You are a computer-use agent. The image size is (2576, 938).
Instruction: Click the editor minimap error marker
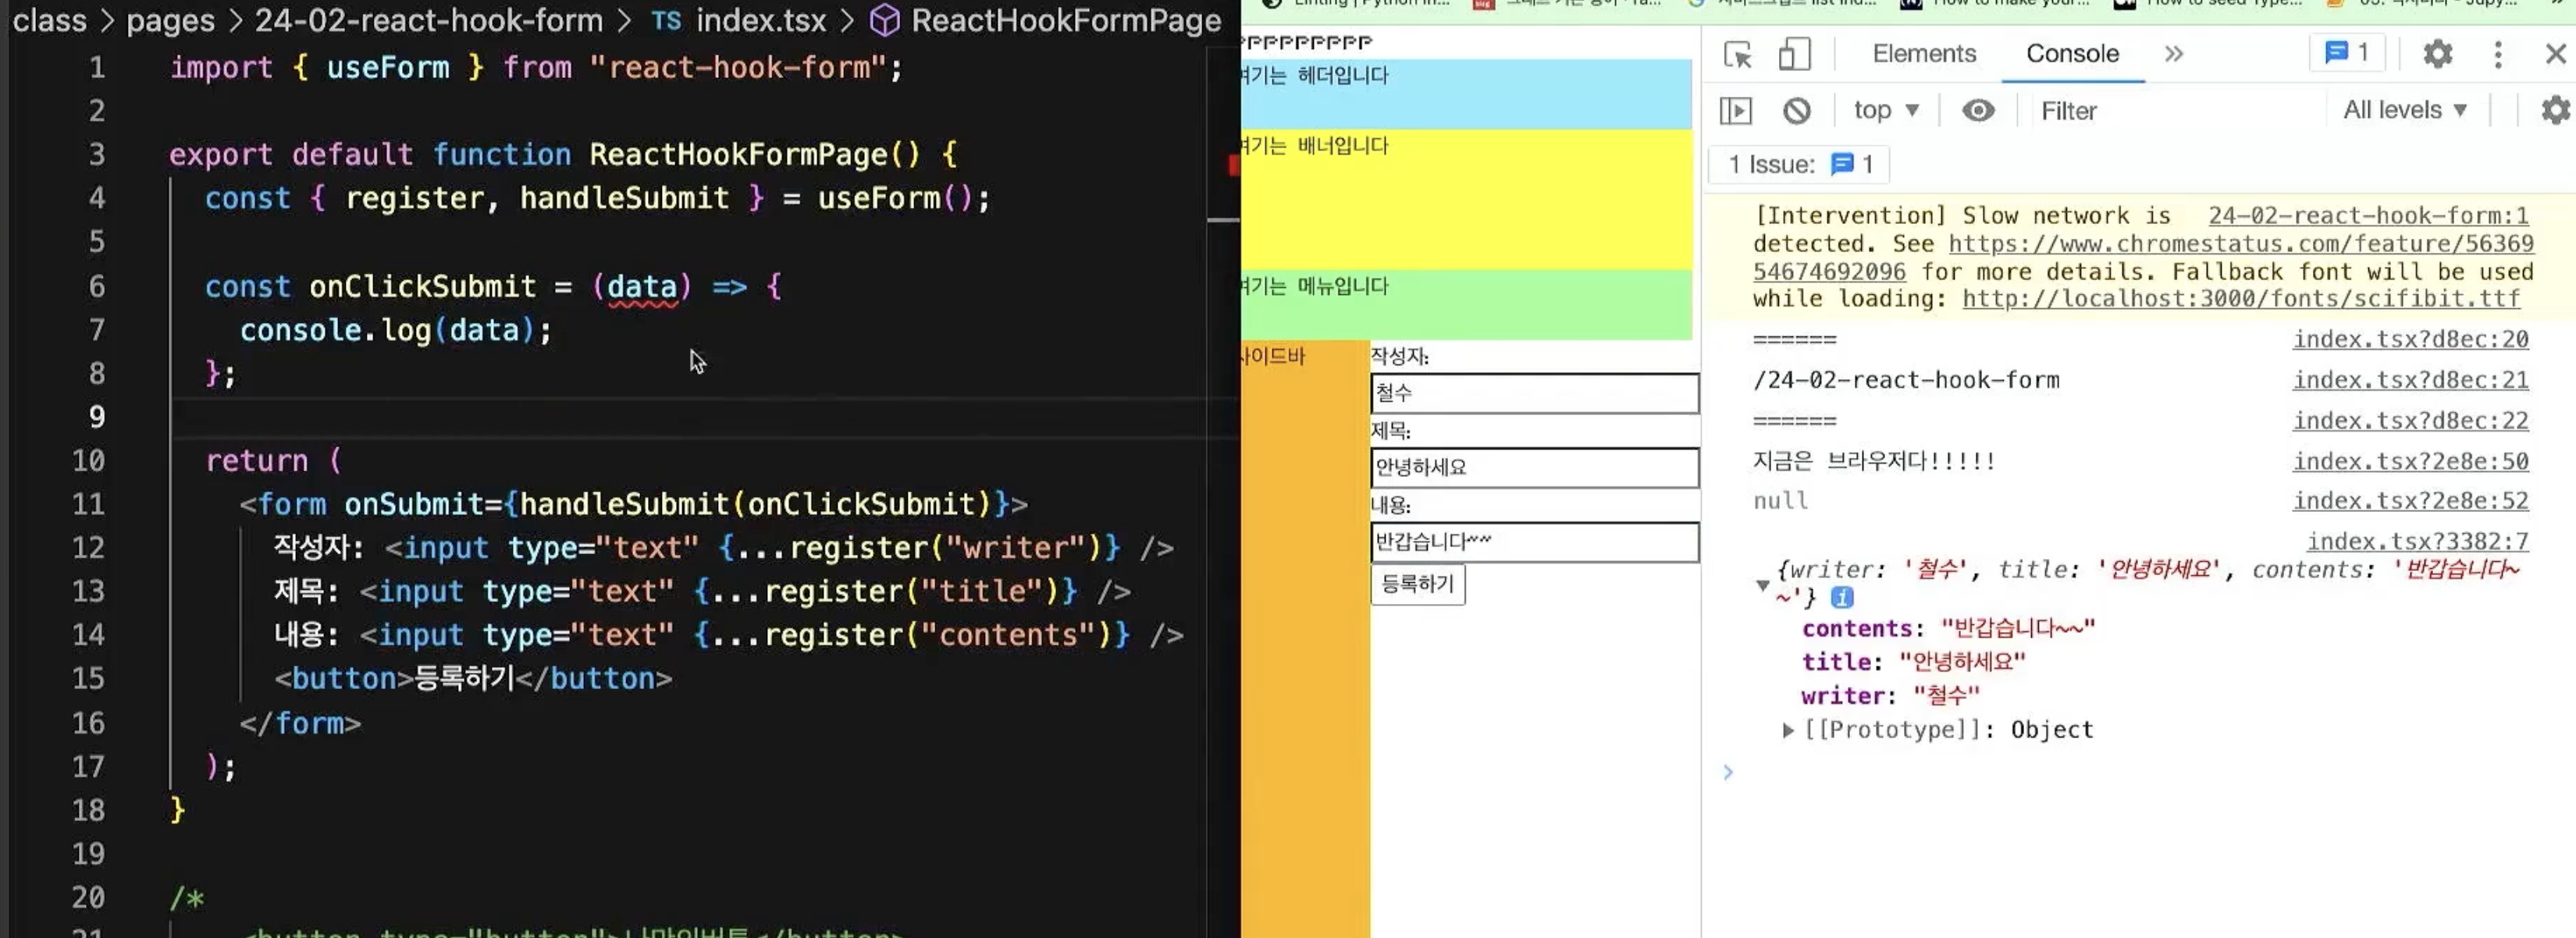pos(1234,165)
